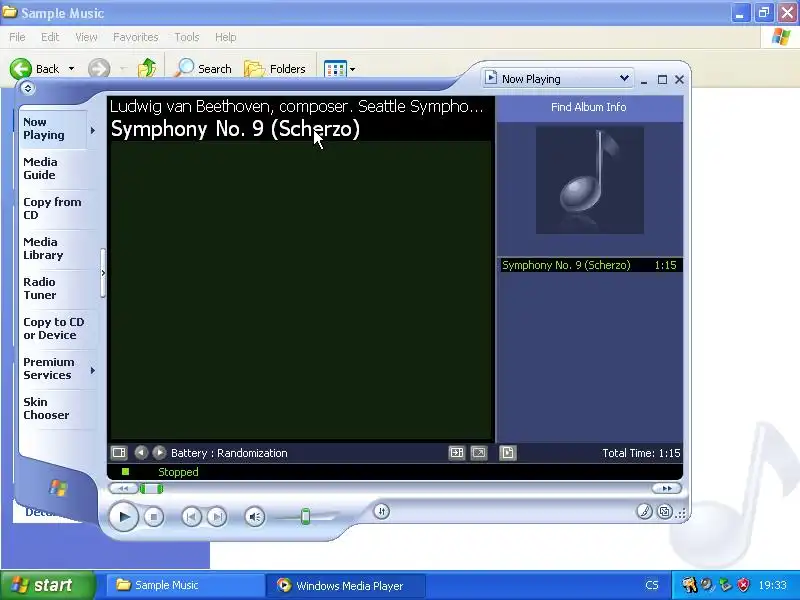Open visualization options menu icon
The image size is (800, 600).
pyautogui.click(x=119, y=453)
